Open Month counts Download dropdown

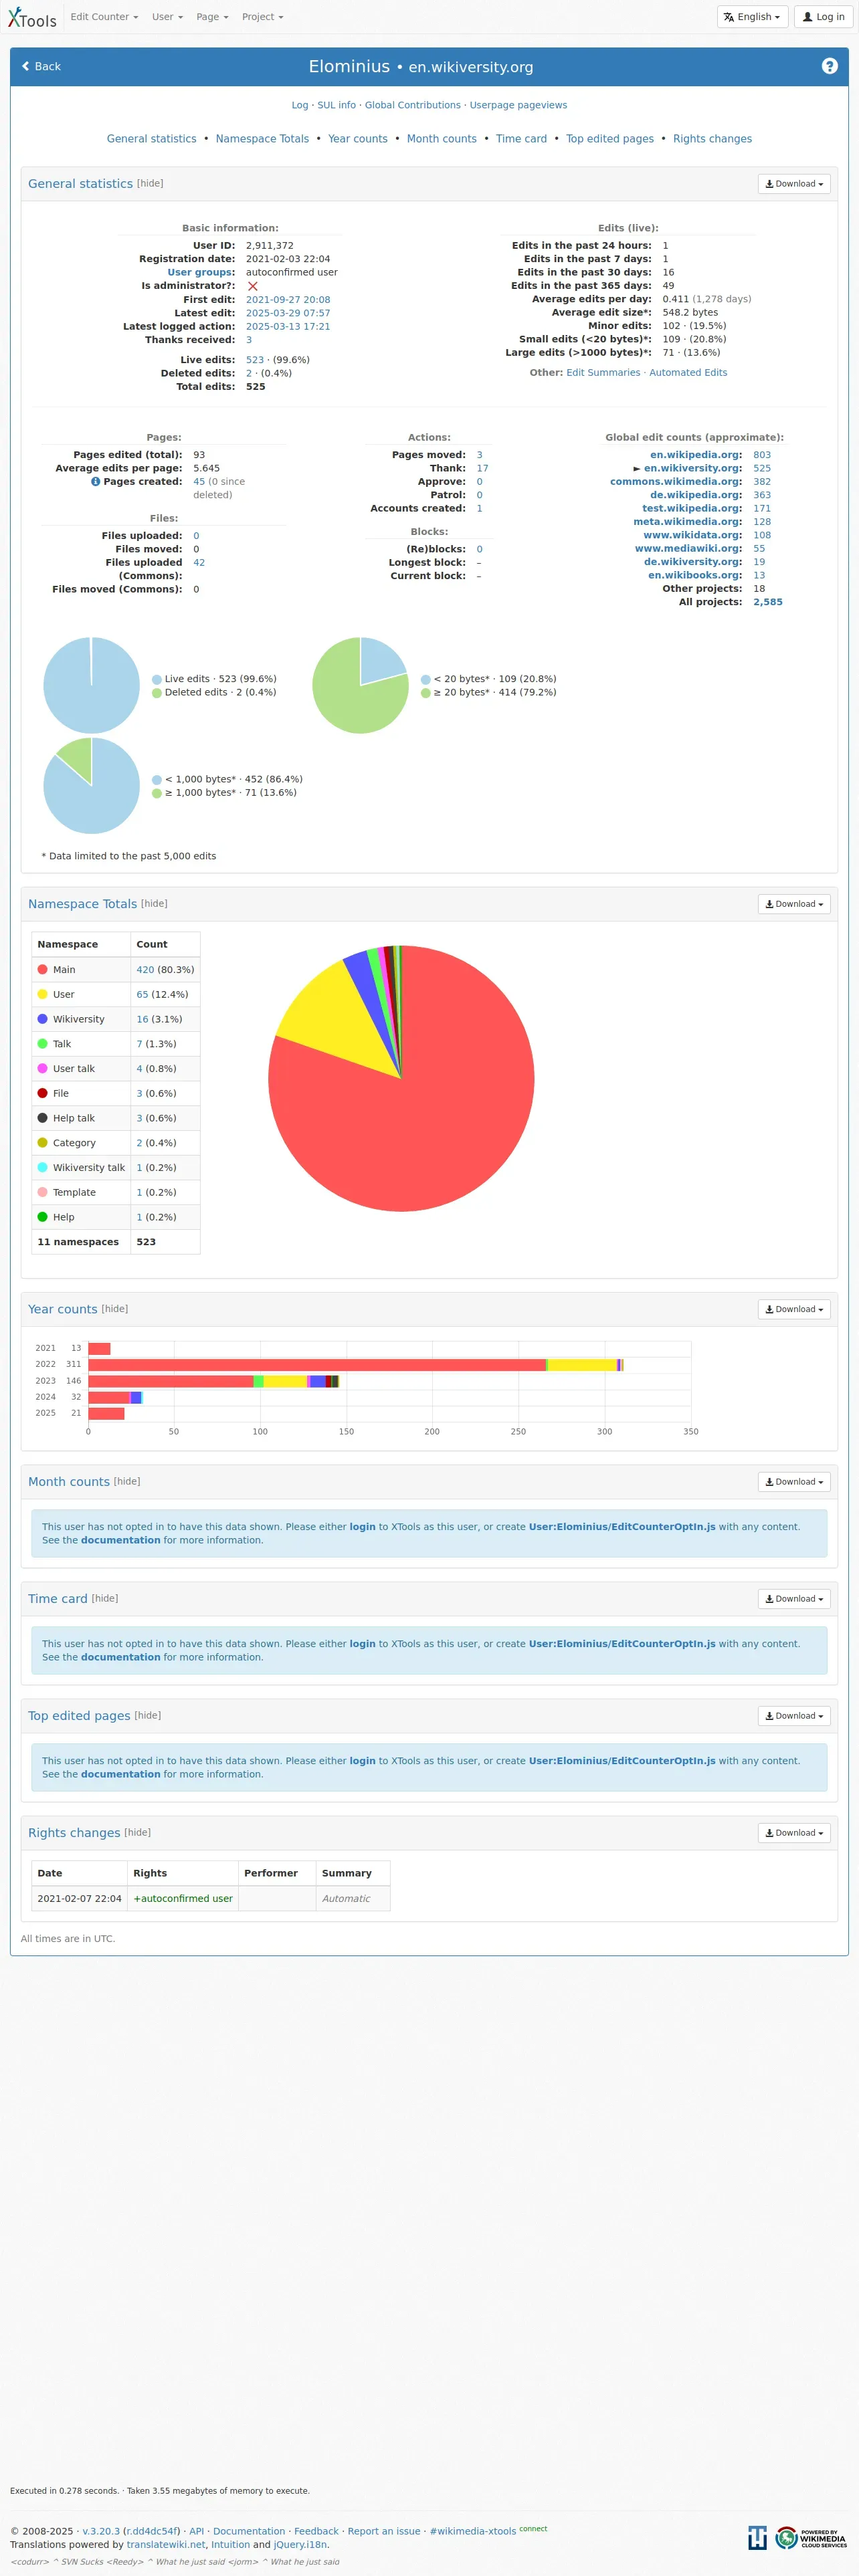click(x=794, y=1482)
